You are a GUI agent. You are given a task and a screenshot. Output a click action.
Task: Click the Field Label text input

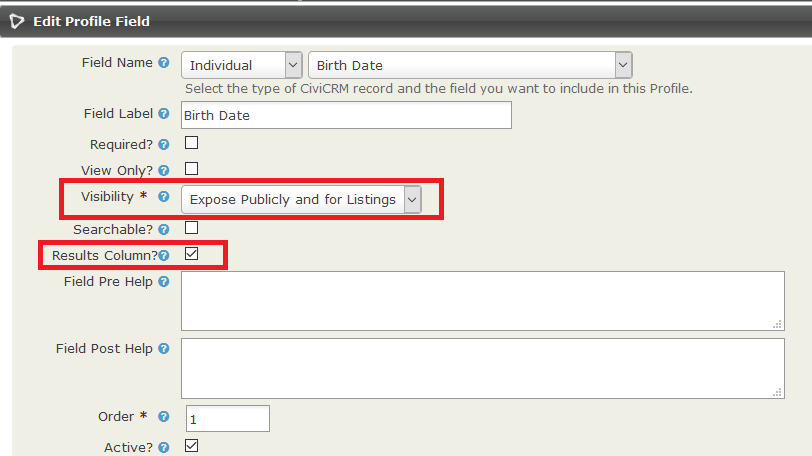[346, 115]
